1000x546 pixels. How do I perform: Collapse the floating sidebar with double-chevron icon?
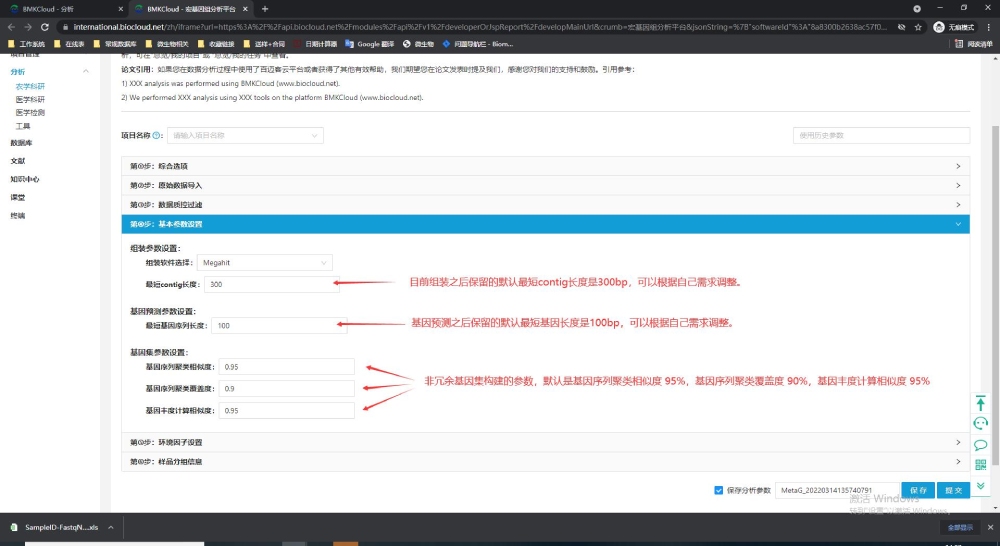(x=980, y=485)
